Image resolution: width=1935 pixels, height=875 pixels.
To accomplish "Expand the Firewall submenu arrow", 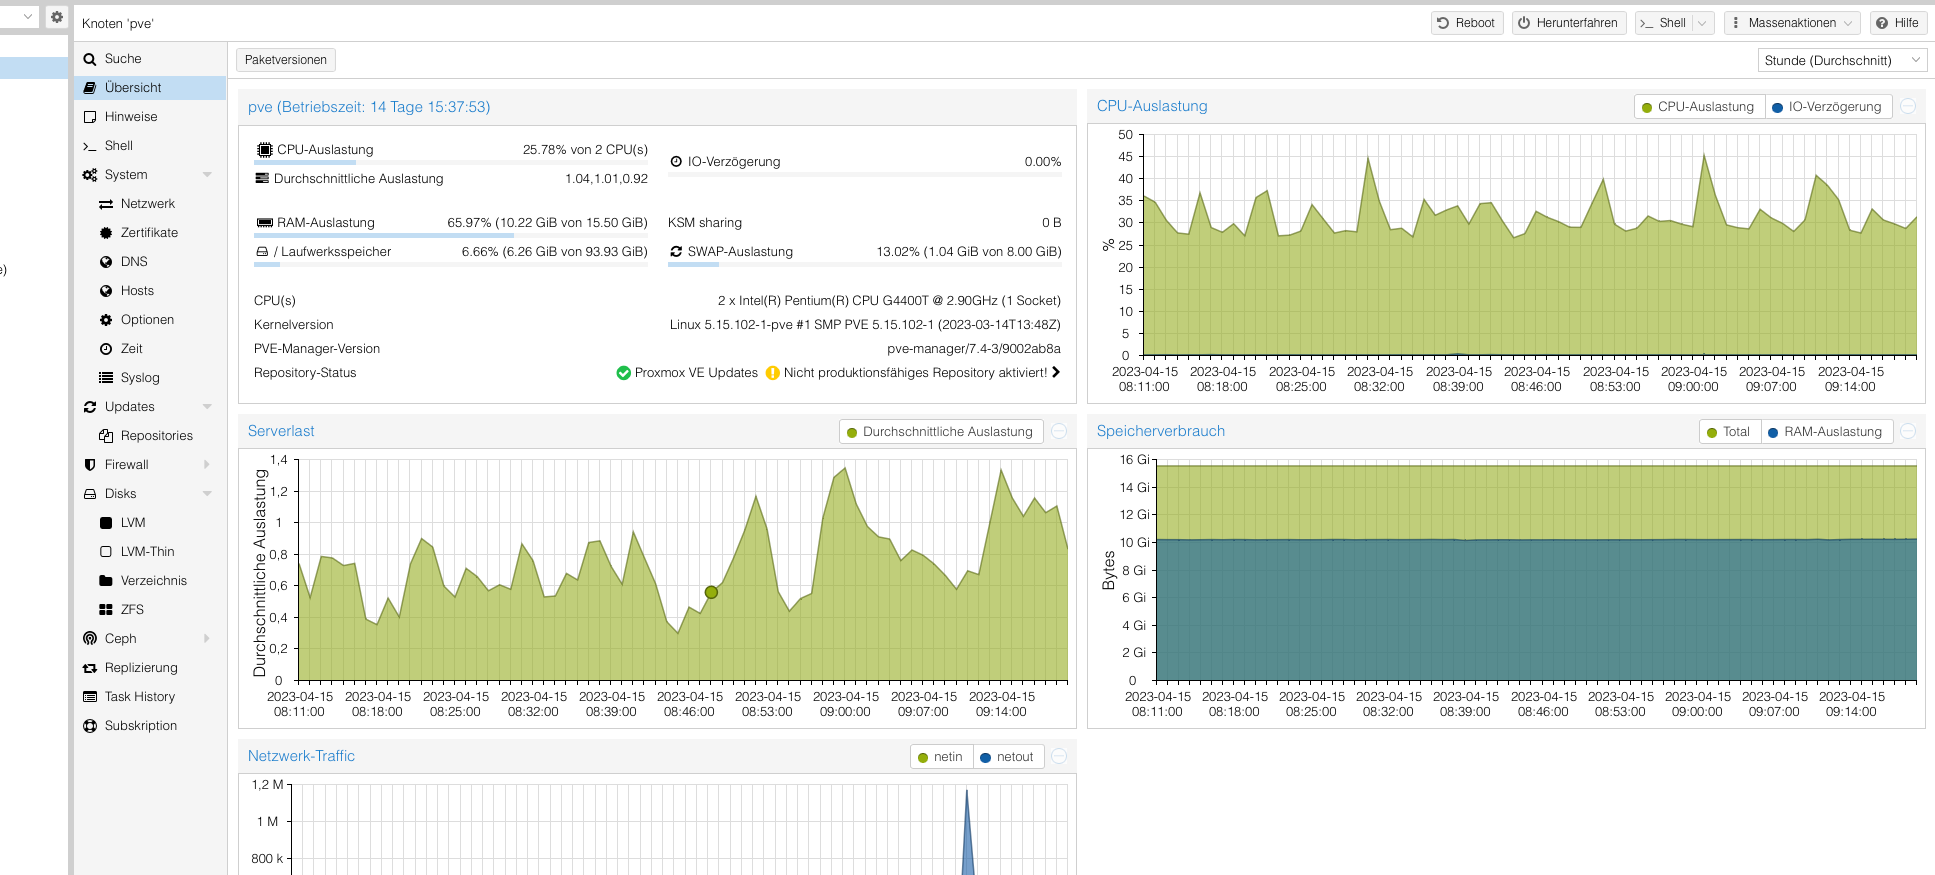I will click(207, 465).
